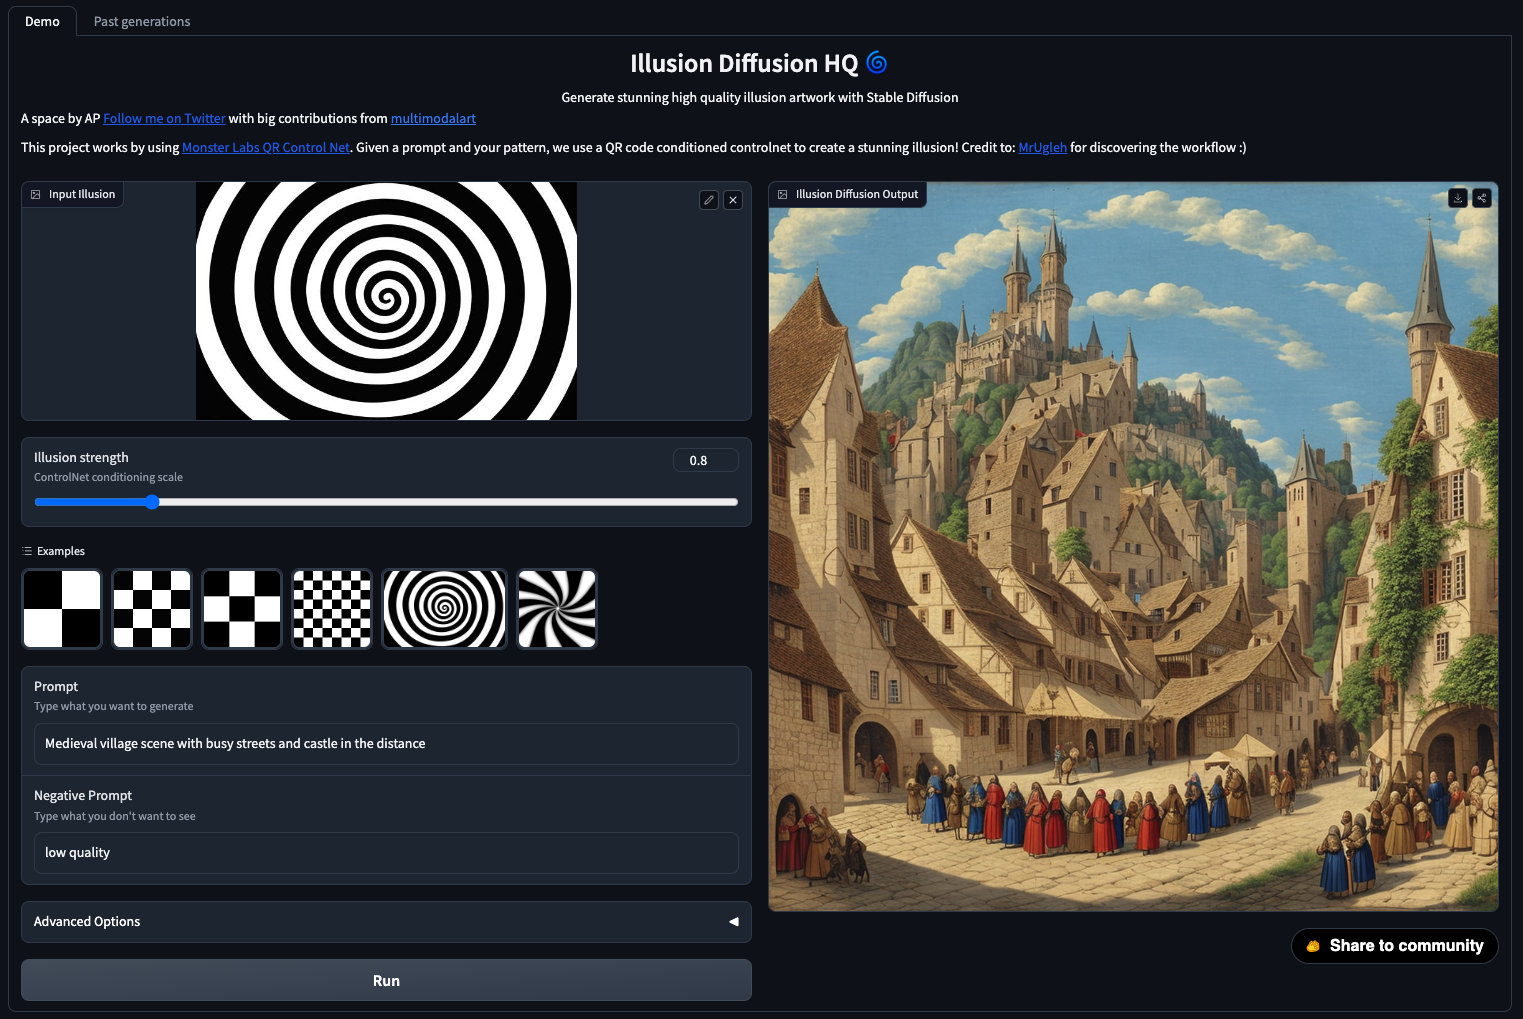The width and height of the screenshot is (1523, 1019).
Task: Select the swirl pinwheel example pattern
Action: [x=557, y=609]
